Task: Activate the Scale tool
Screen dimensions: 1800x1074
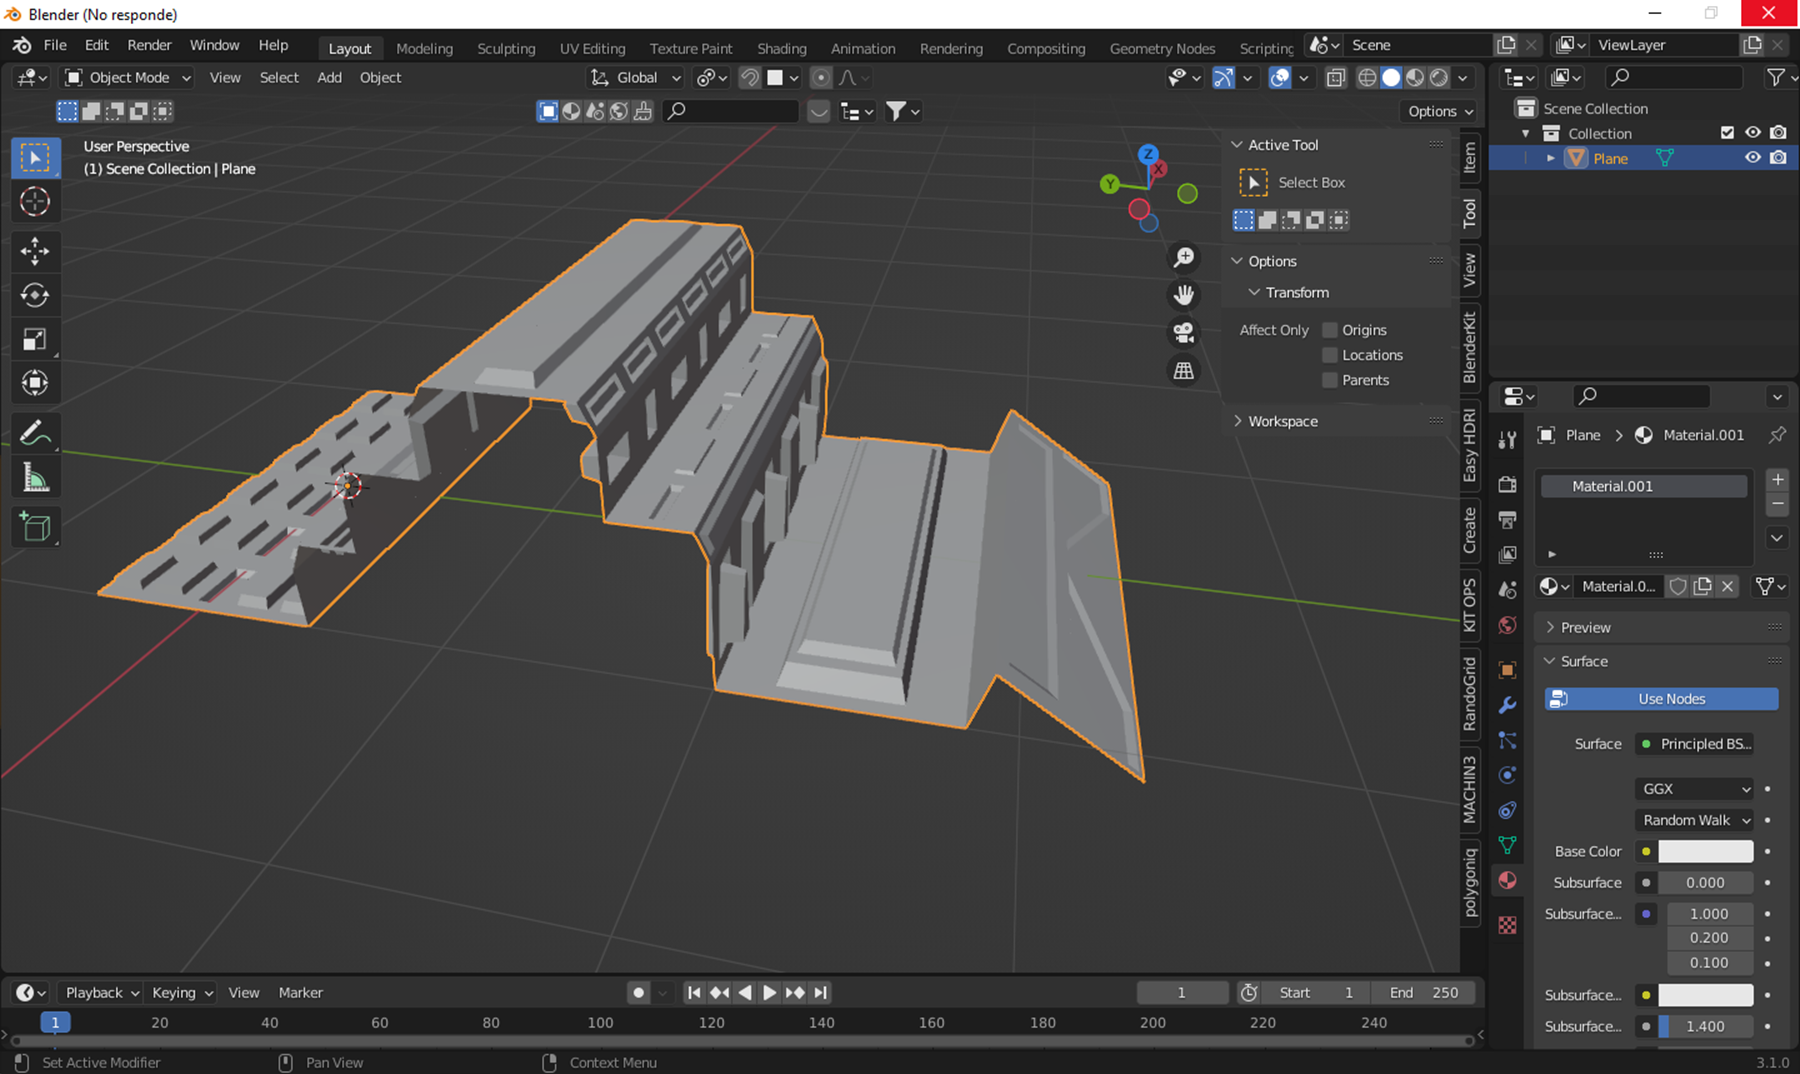Action: [x=35, y=339]
